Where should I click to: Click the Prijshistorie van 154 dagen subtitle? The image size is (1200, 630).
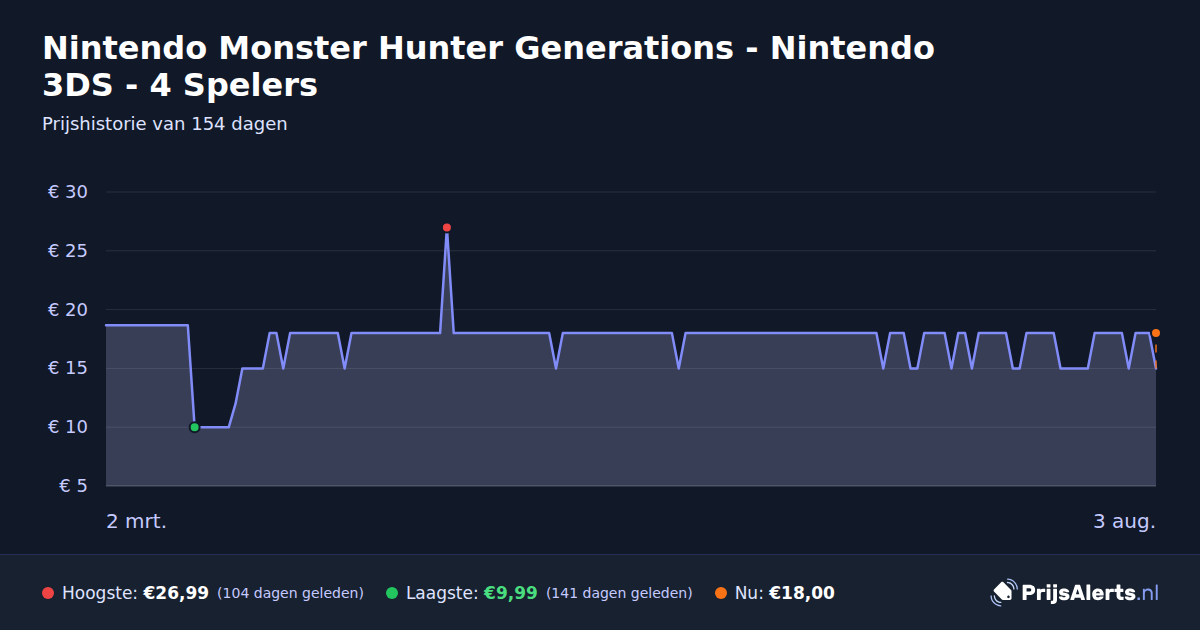(x=165, y=124)
